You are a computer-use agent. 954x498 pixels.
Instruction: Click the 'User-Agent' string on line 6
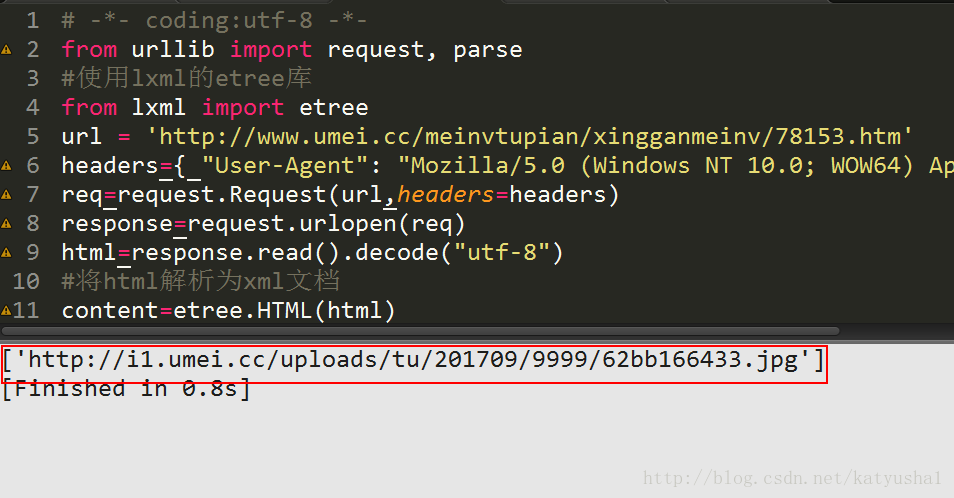(285, 165)
